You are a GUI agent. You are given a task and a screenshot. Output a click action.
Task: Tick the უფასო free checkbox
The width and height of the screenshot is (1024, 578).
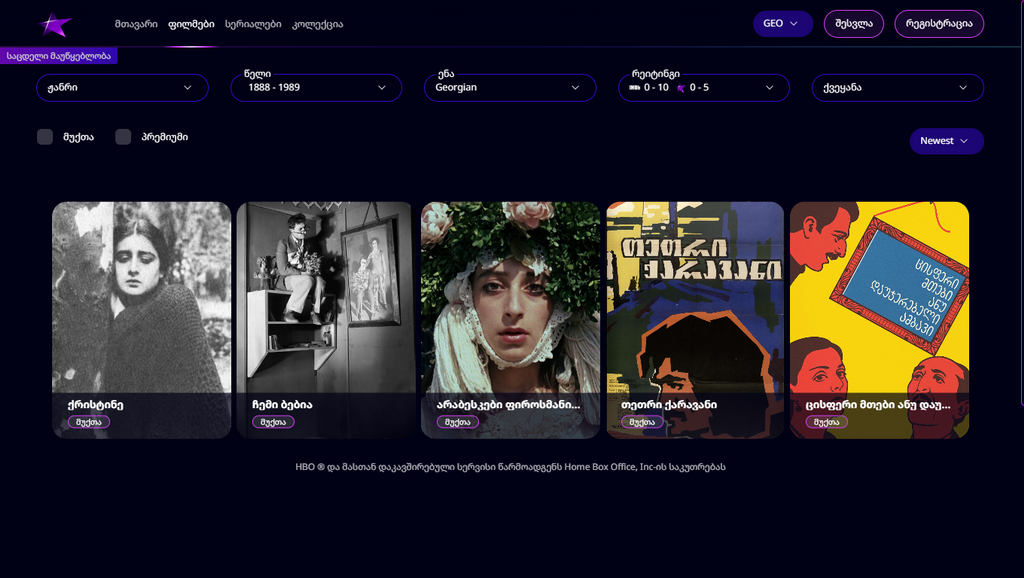tap(45, 137)
